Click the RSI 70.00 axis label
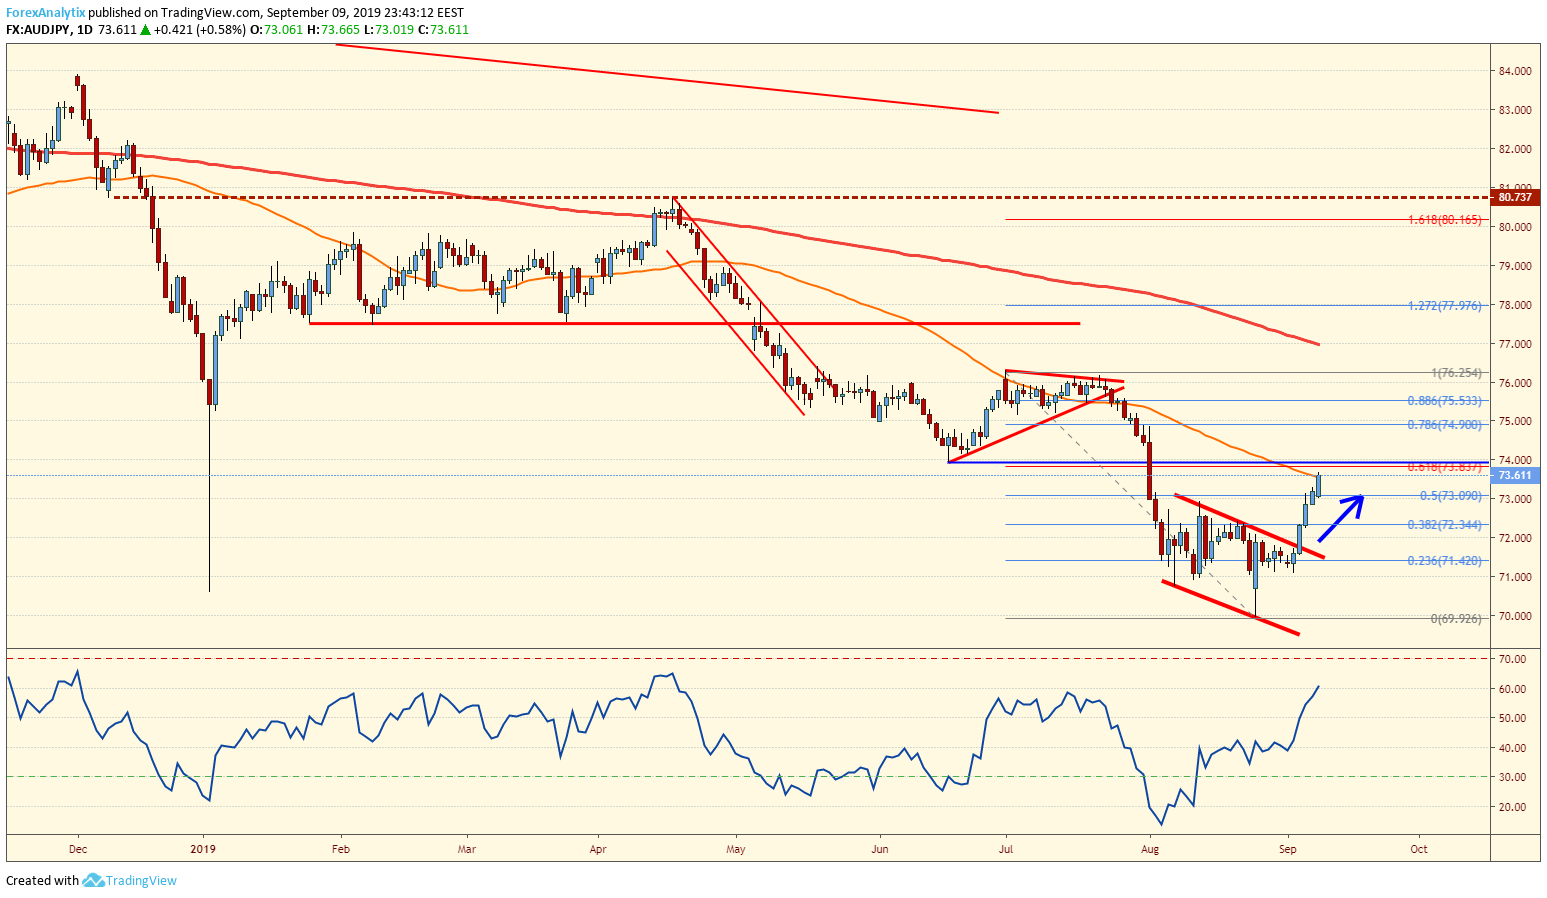 click(x=1513, y=659)
